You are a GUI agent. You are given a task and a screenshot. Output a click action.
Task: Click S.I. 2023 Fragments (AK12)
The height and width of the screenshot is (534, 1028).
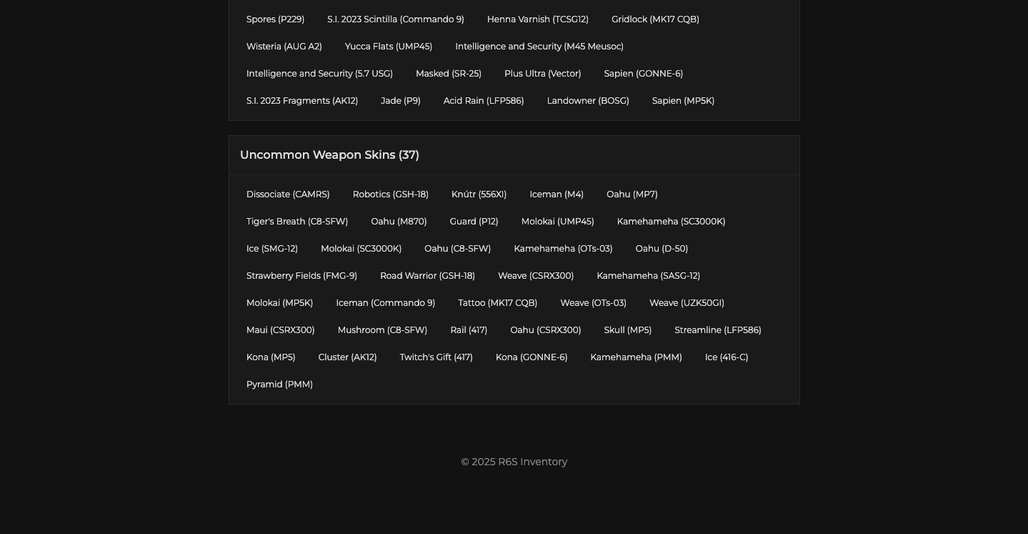302,101
